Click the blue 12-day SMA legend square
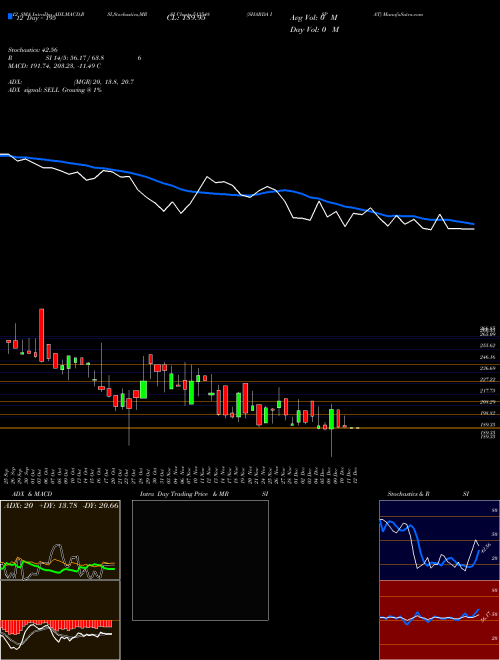The width and height of the screenshot is (500, 660). click(10, 17)
